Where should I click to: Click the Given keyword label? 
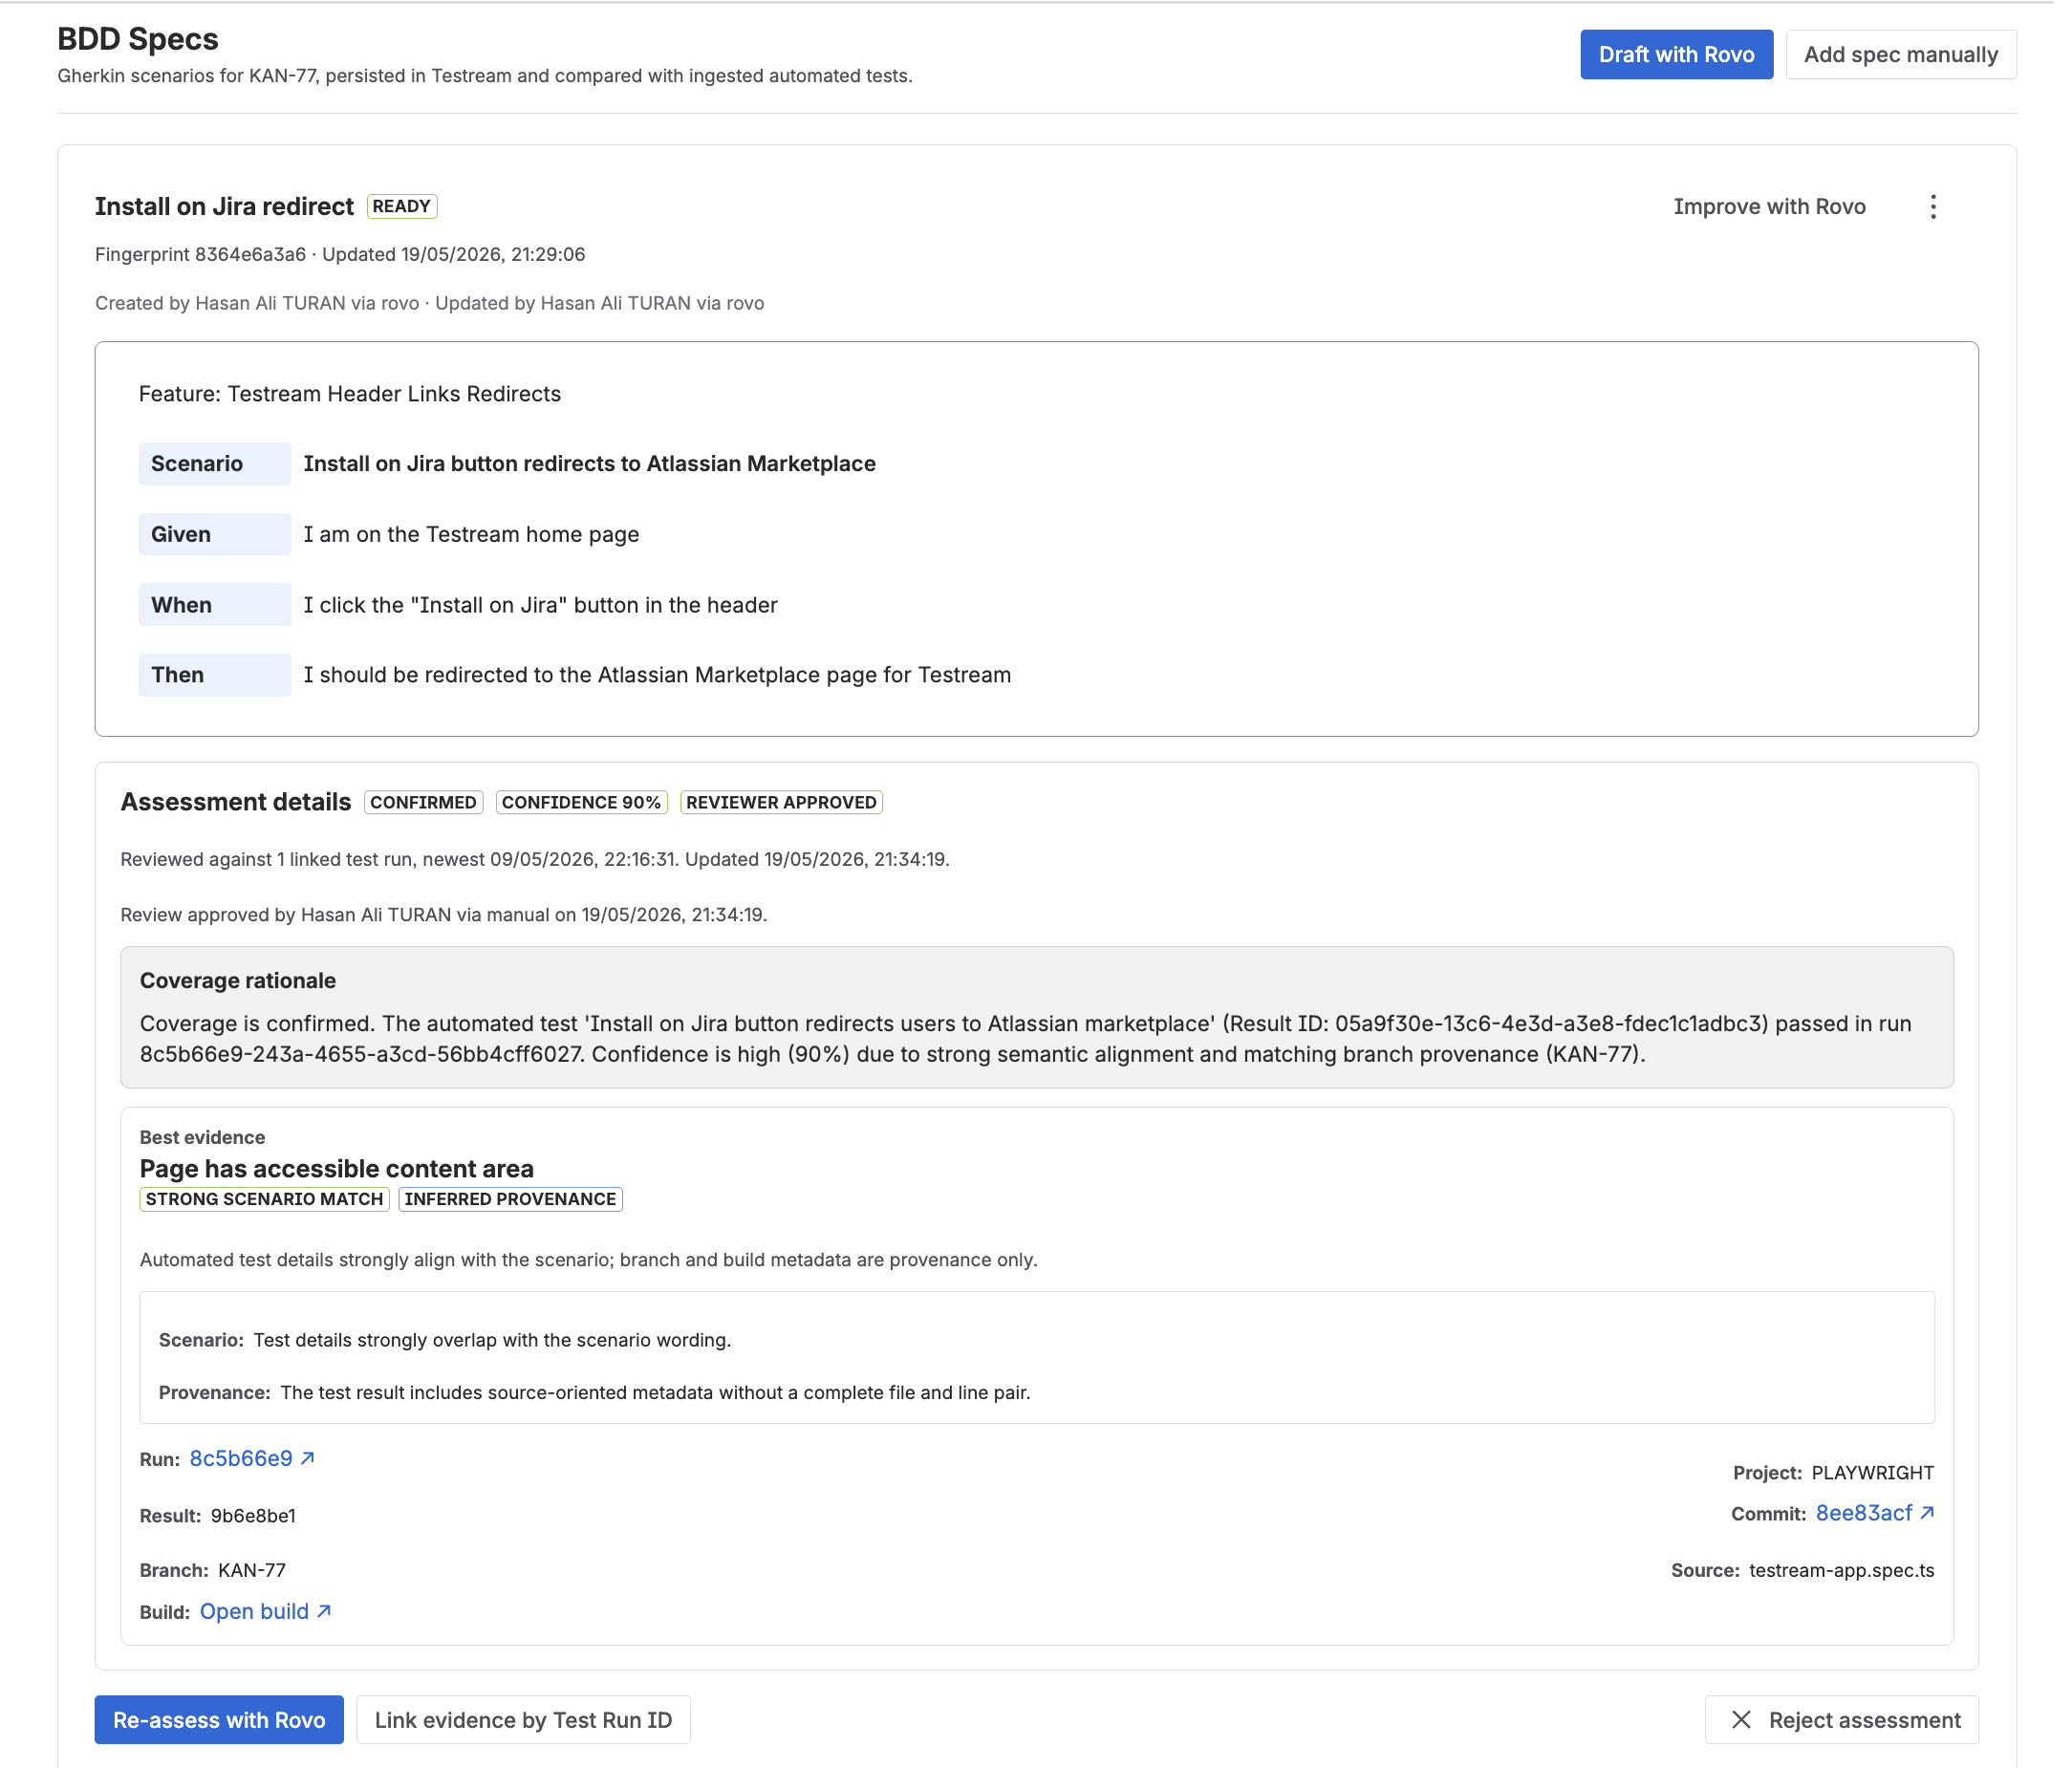214,534
